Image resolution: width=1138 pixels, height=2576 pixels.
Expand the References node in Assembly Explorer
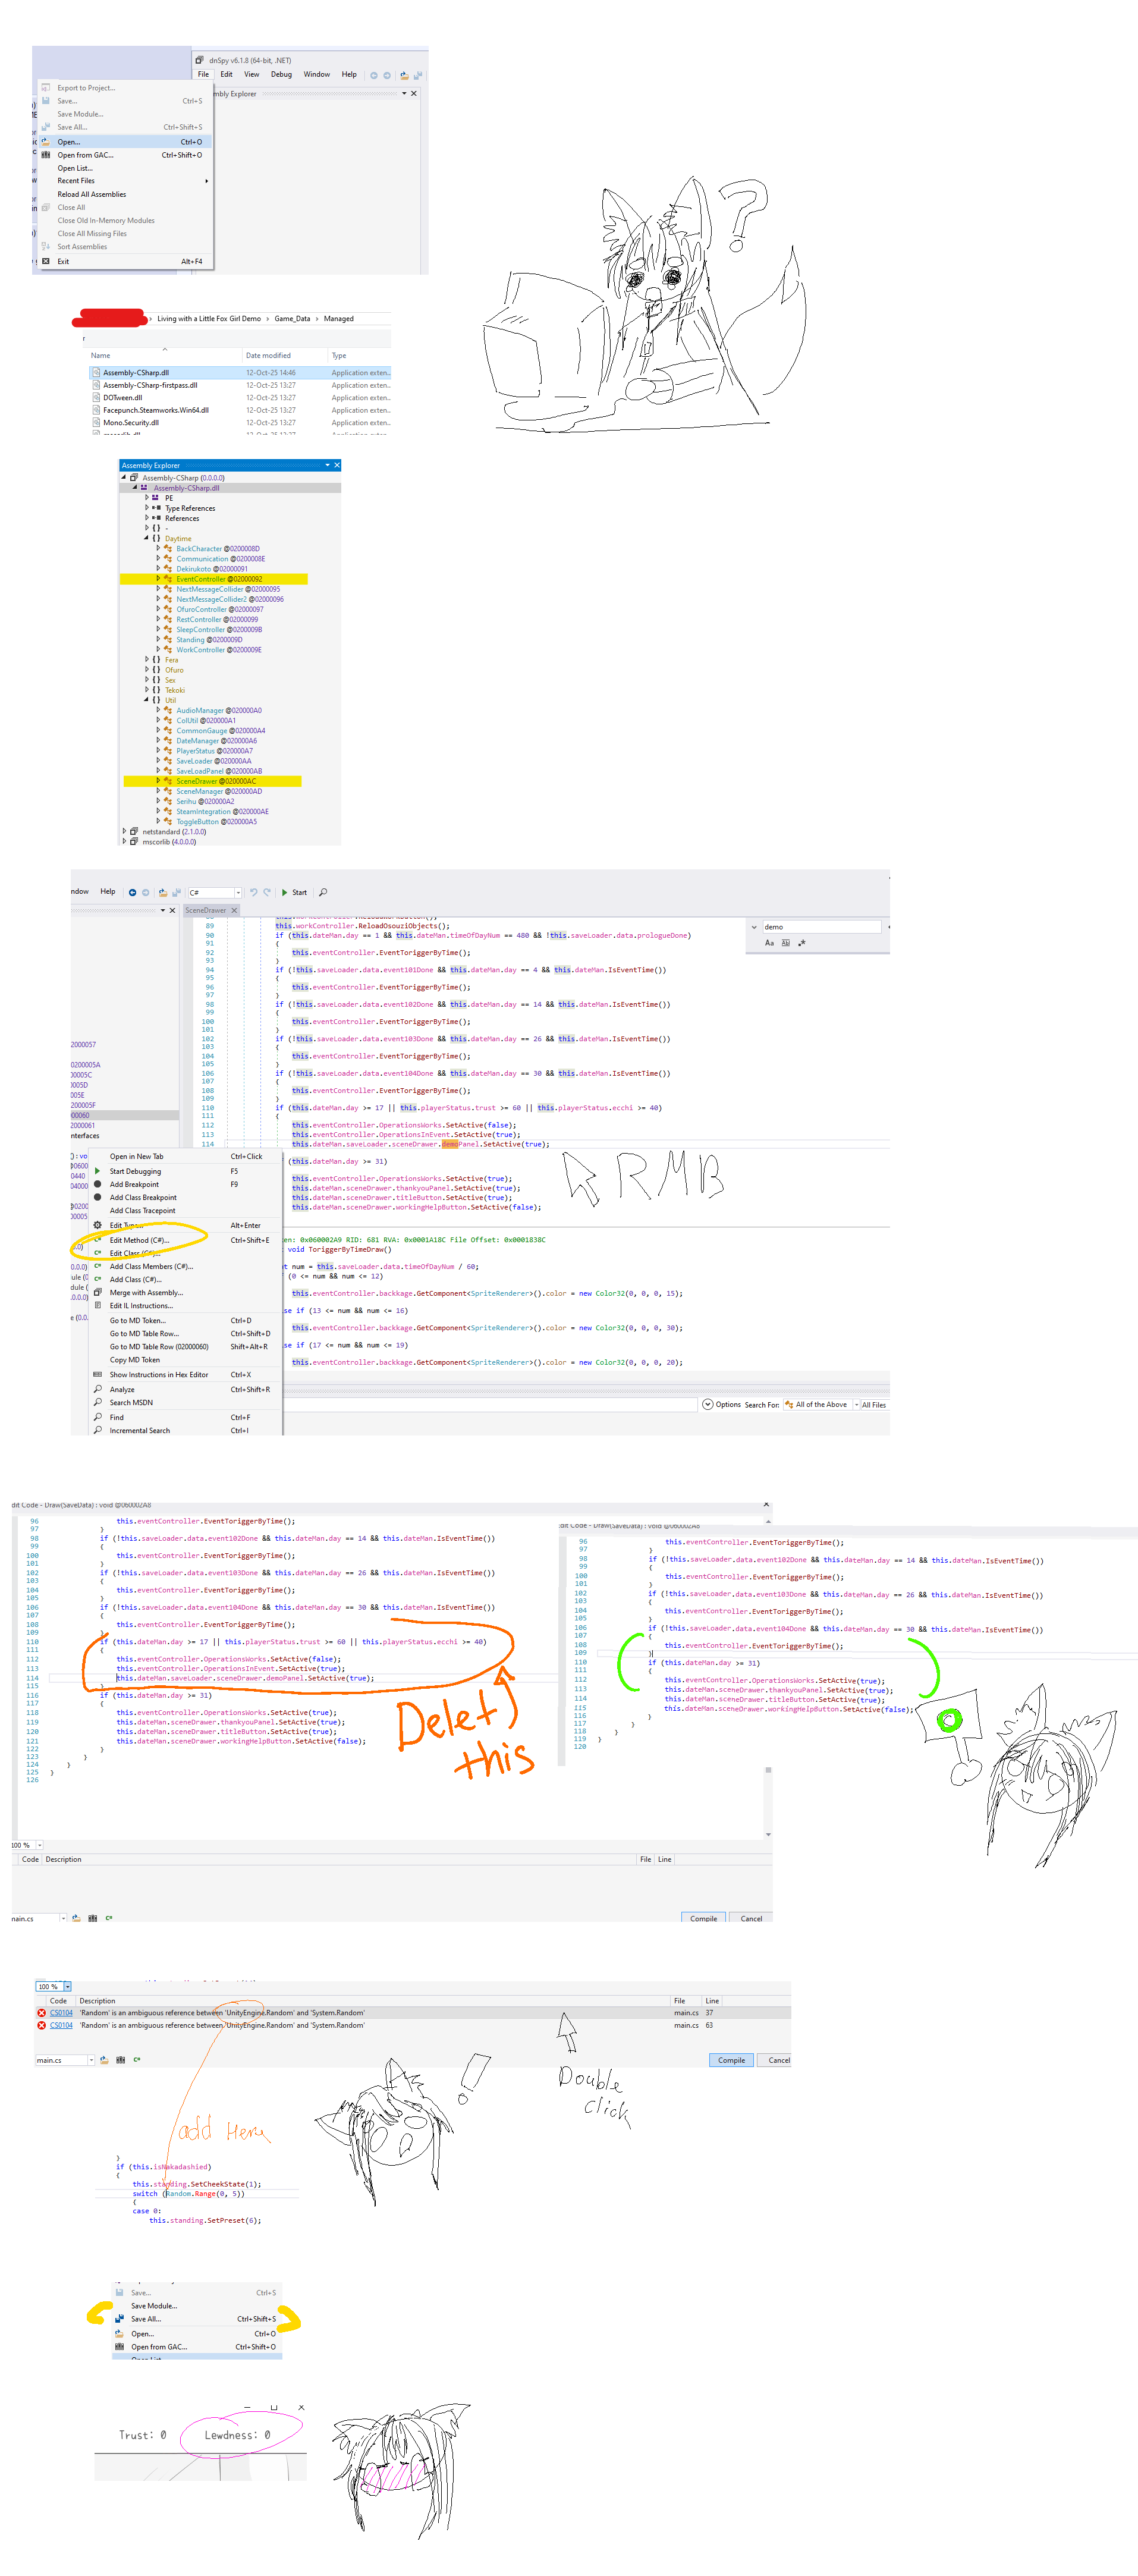click(x=147, y=518)
